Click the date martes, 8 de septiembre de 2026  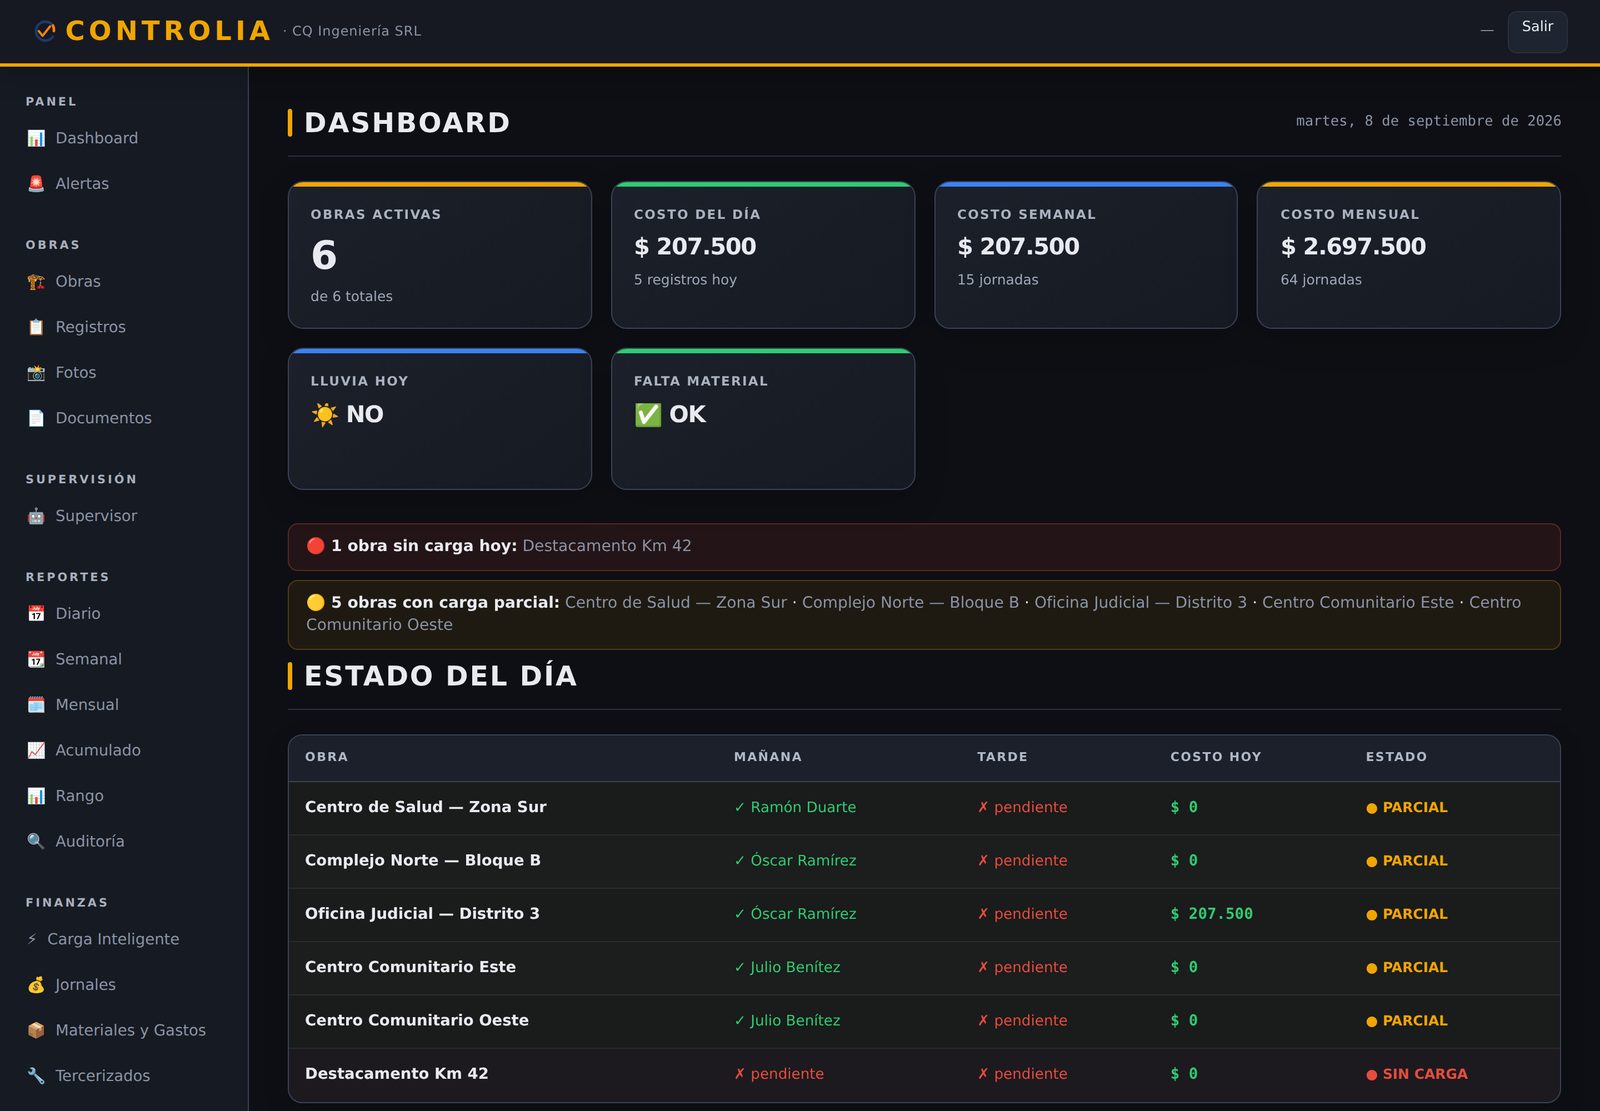coord(1428,121)
